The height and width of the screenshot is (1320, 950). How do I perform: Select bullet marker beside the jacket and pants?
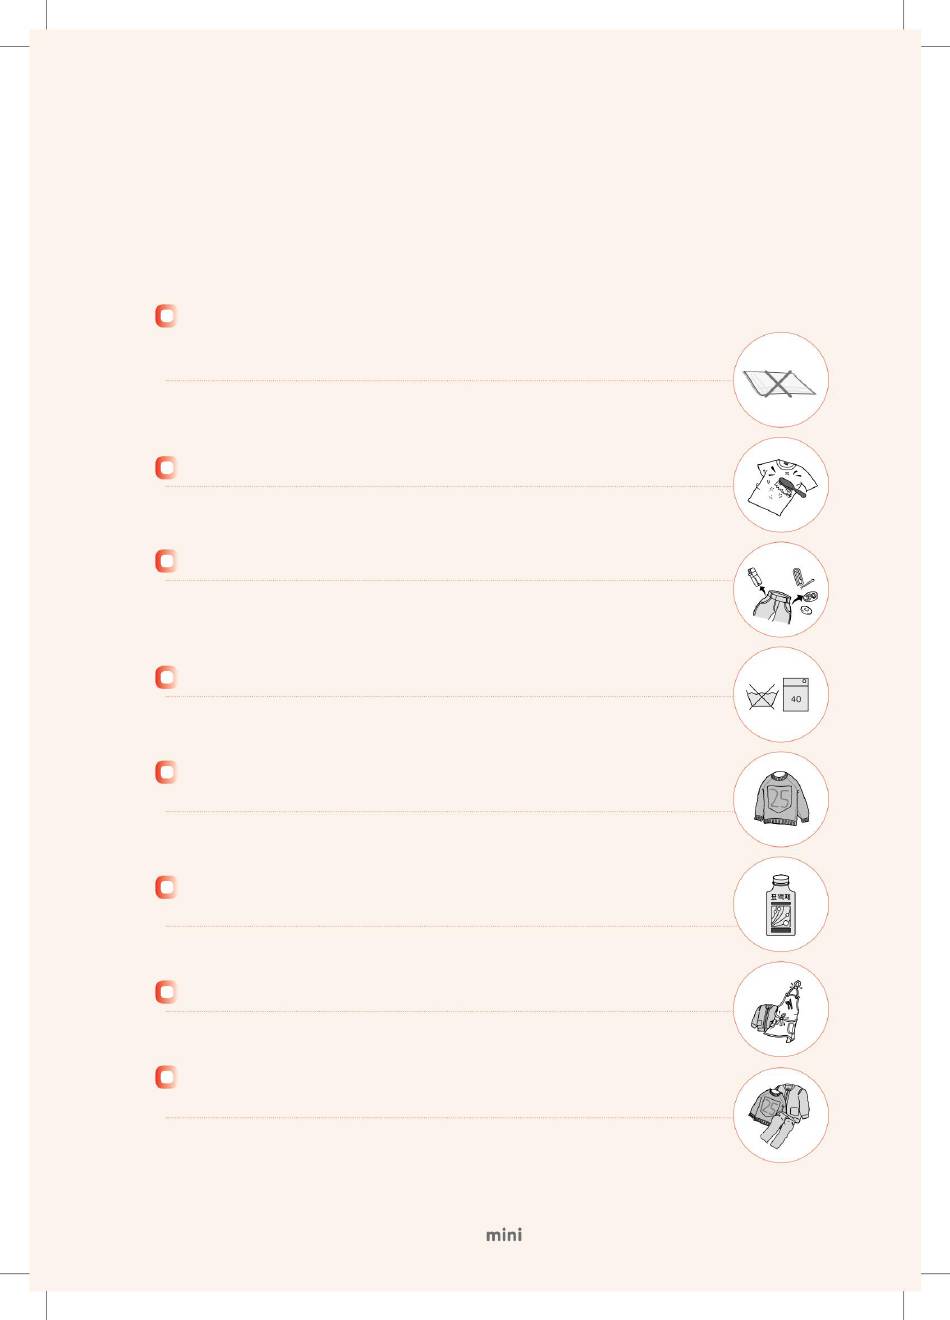(166, 1077)
